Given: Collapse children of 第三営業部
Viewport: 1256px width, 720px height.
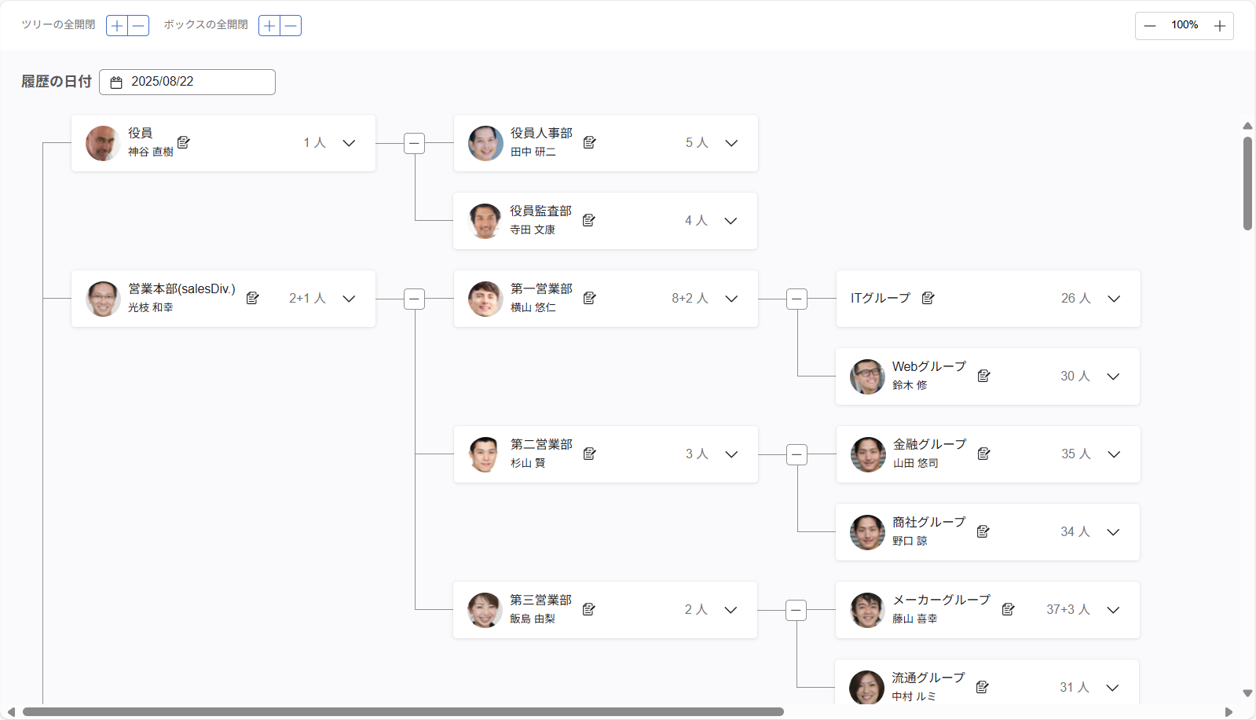Looking at the screenshot, I should point(796,610).
